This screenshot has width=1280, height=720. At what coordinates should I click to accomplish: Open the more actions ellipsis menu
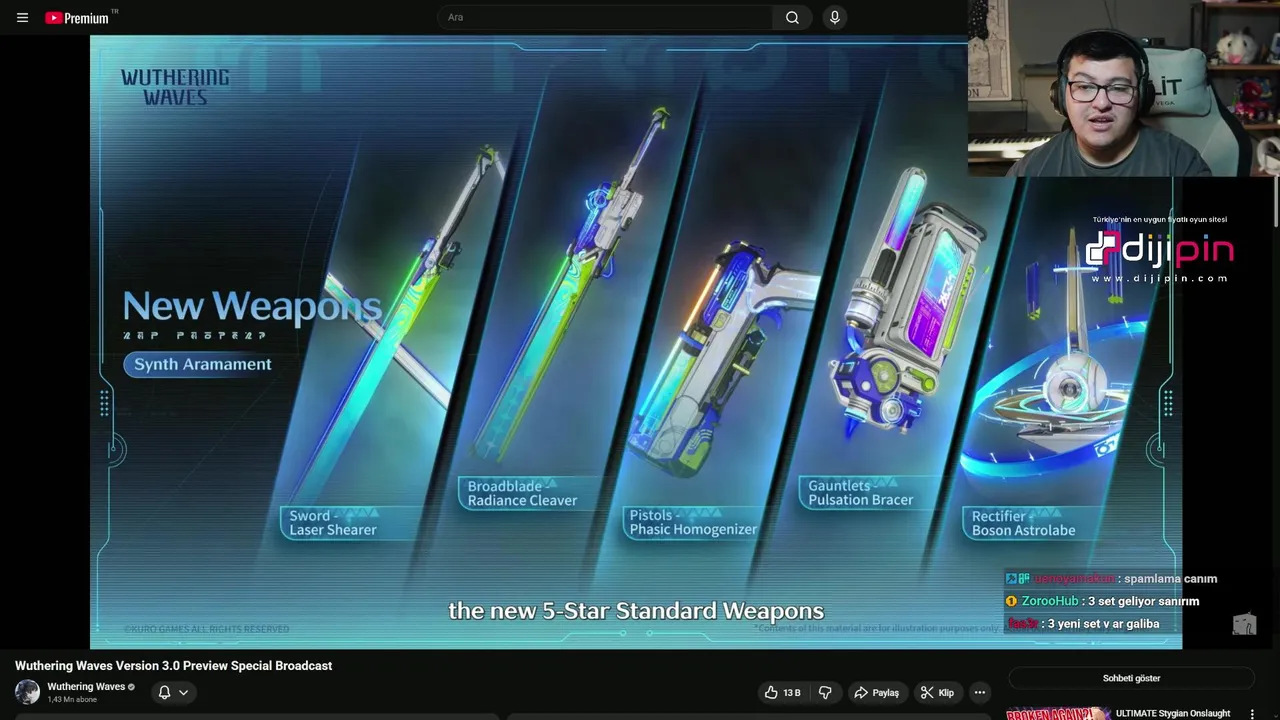[x=980, y=692]
